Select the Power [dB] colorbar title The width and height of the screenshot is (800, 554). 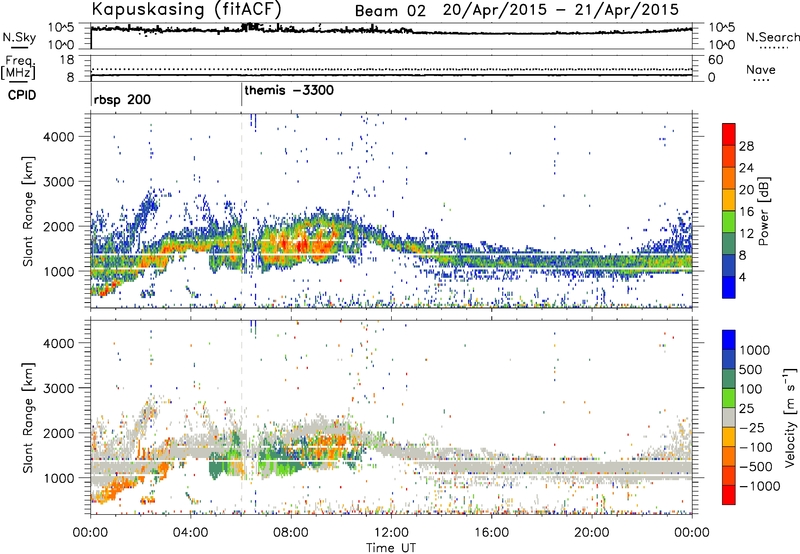763,211
